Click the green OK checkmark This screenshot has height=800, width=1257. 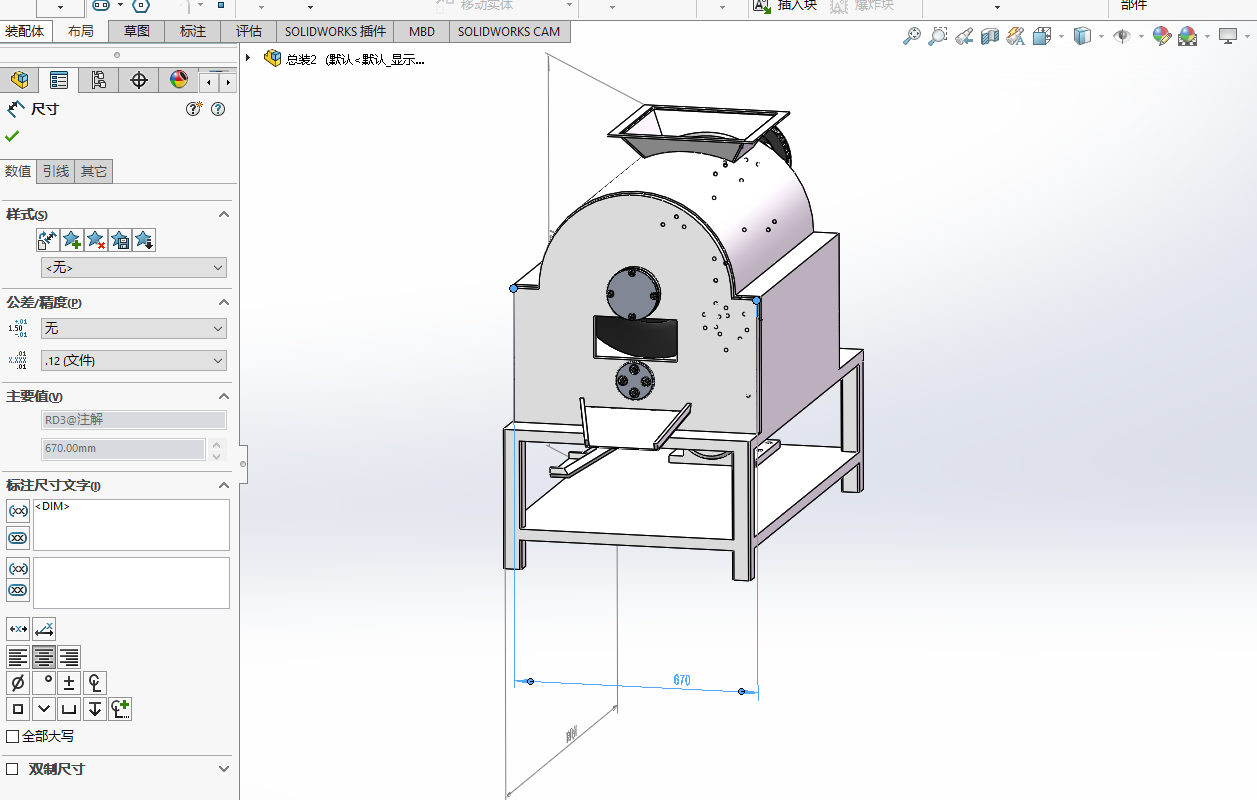point(12,136)
